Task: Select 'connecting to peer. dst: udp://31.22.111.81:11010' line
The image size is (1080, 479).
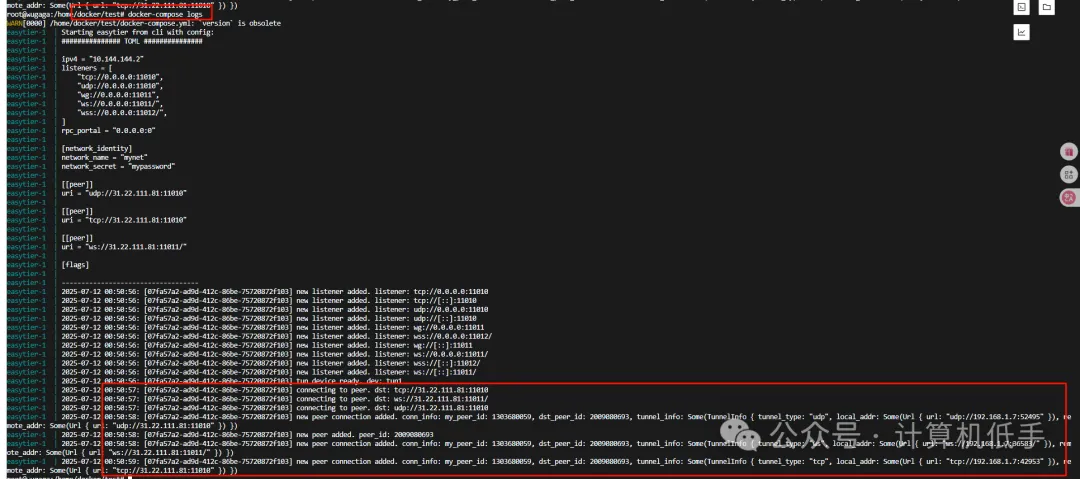Action: click(x=275, y=409)
